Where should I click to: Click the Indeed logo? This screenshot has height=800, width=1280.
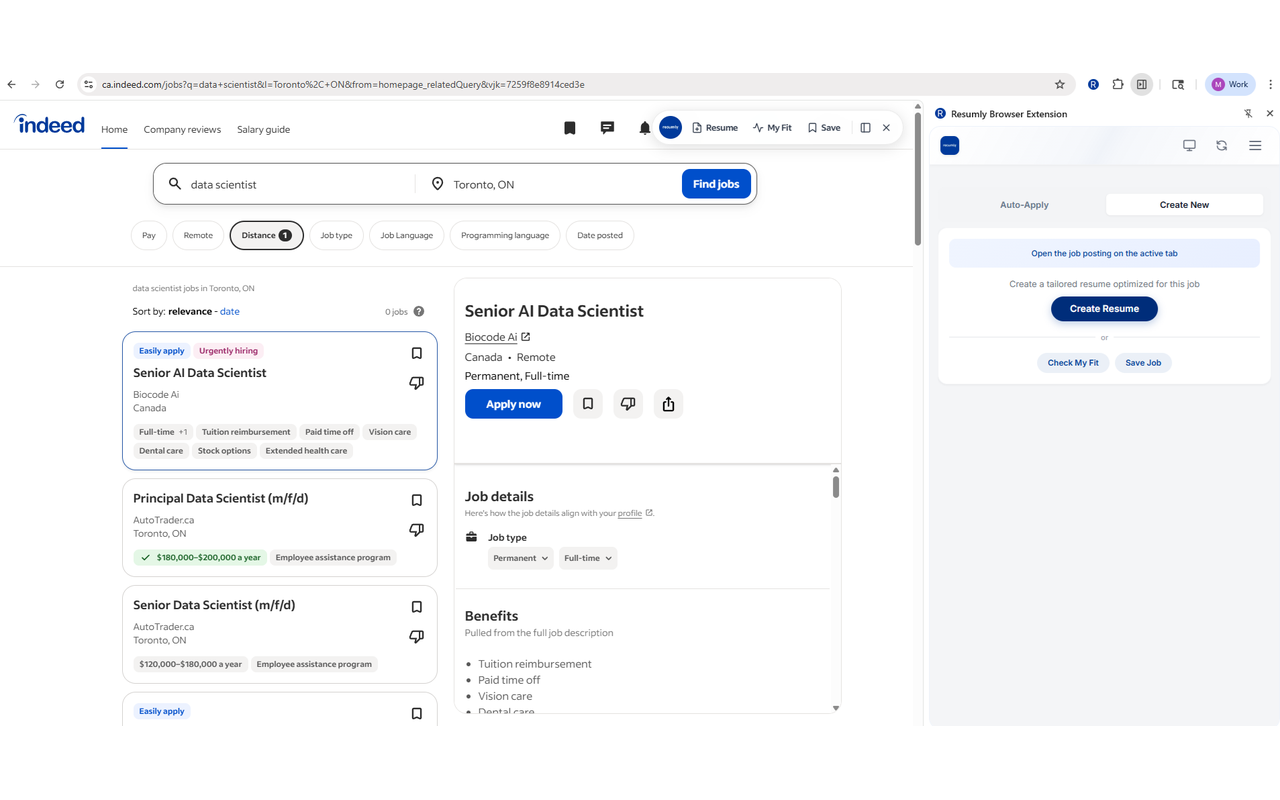coord(49,124)
